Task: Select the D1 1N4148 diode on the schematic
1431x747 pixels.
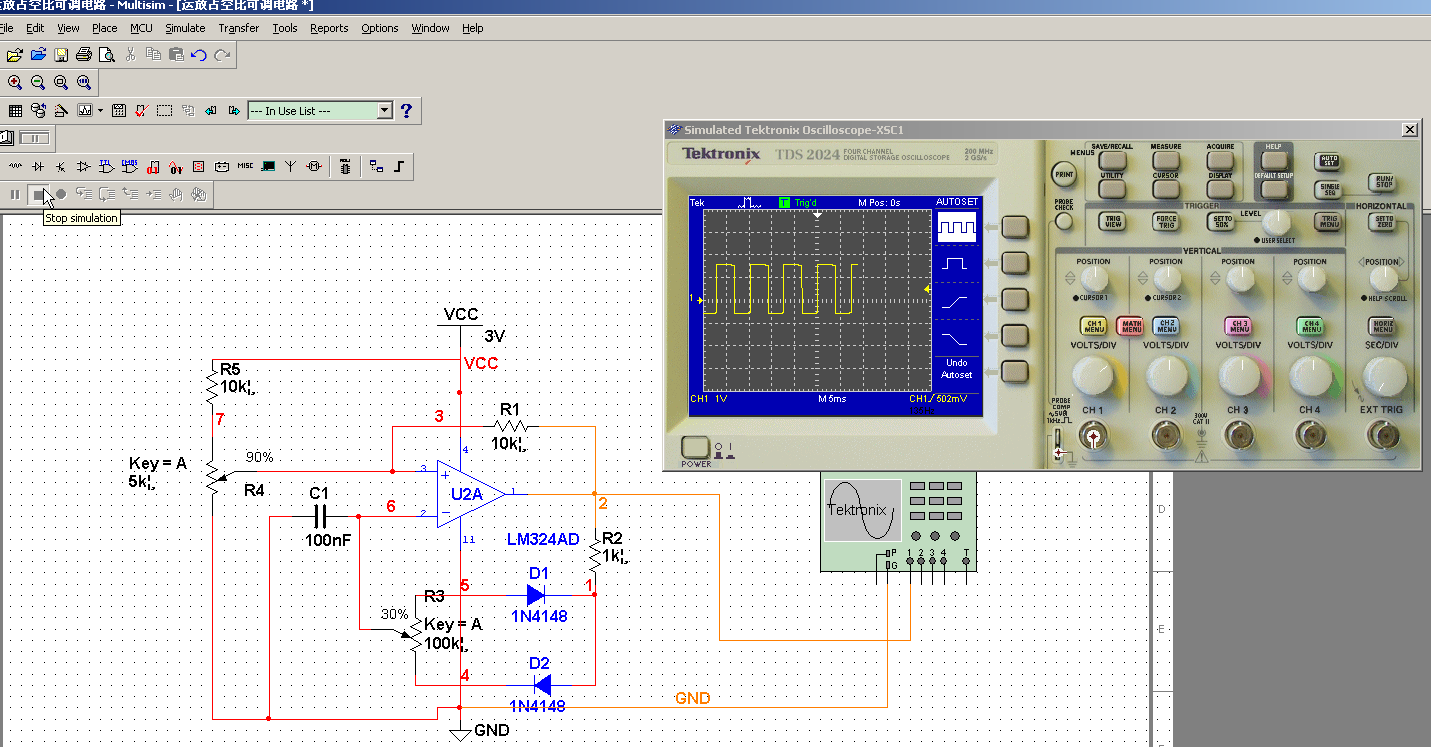Action: (x=537, y=595)
